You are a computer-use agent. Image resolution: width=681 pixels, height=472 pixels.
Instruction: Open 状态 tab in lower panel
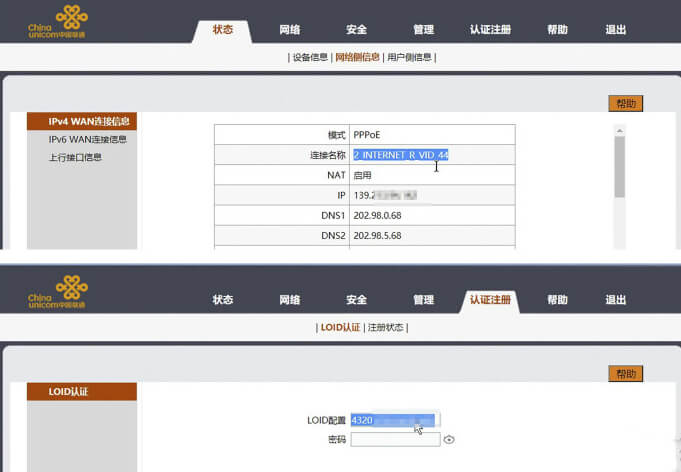[x=223, y=300]
